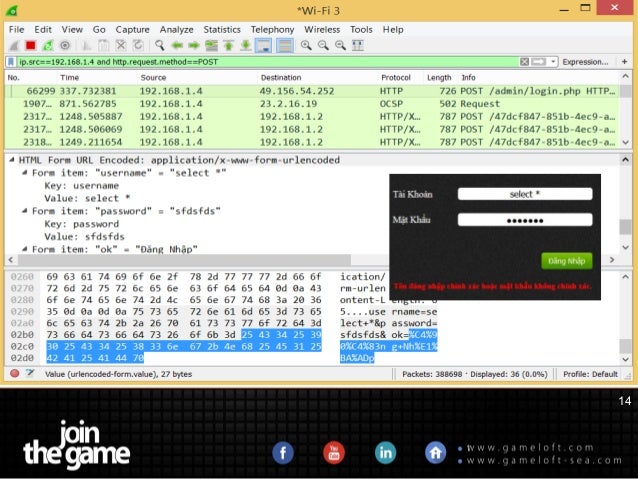Add a filter button with plus
Screen dimensions: 638x479
(625, 62)
